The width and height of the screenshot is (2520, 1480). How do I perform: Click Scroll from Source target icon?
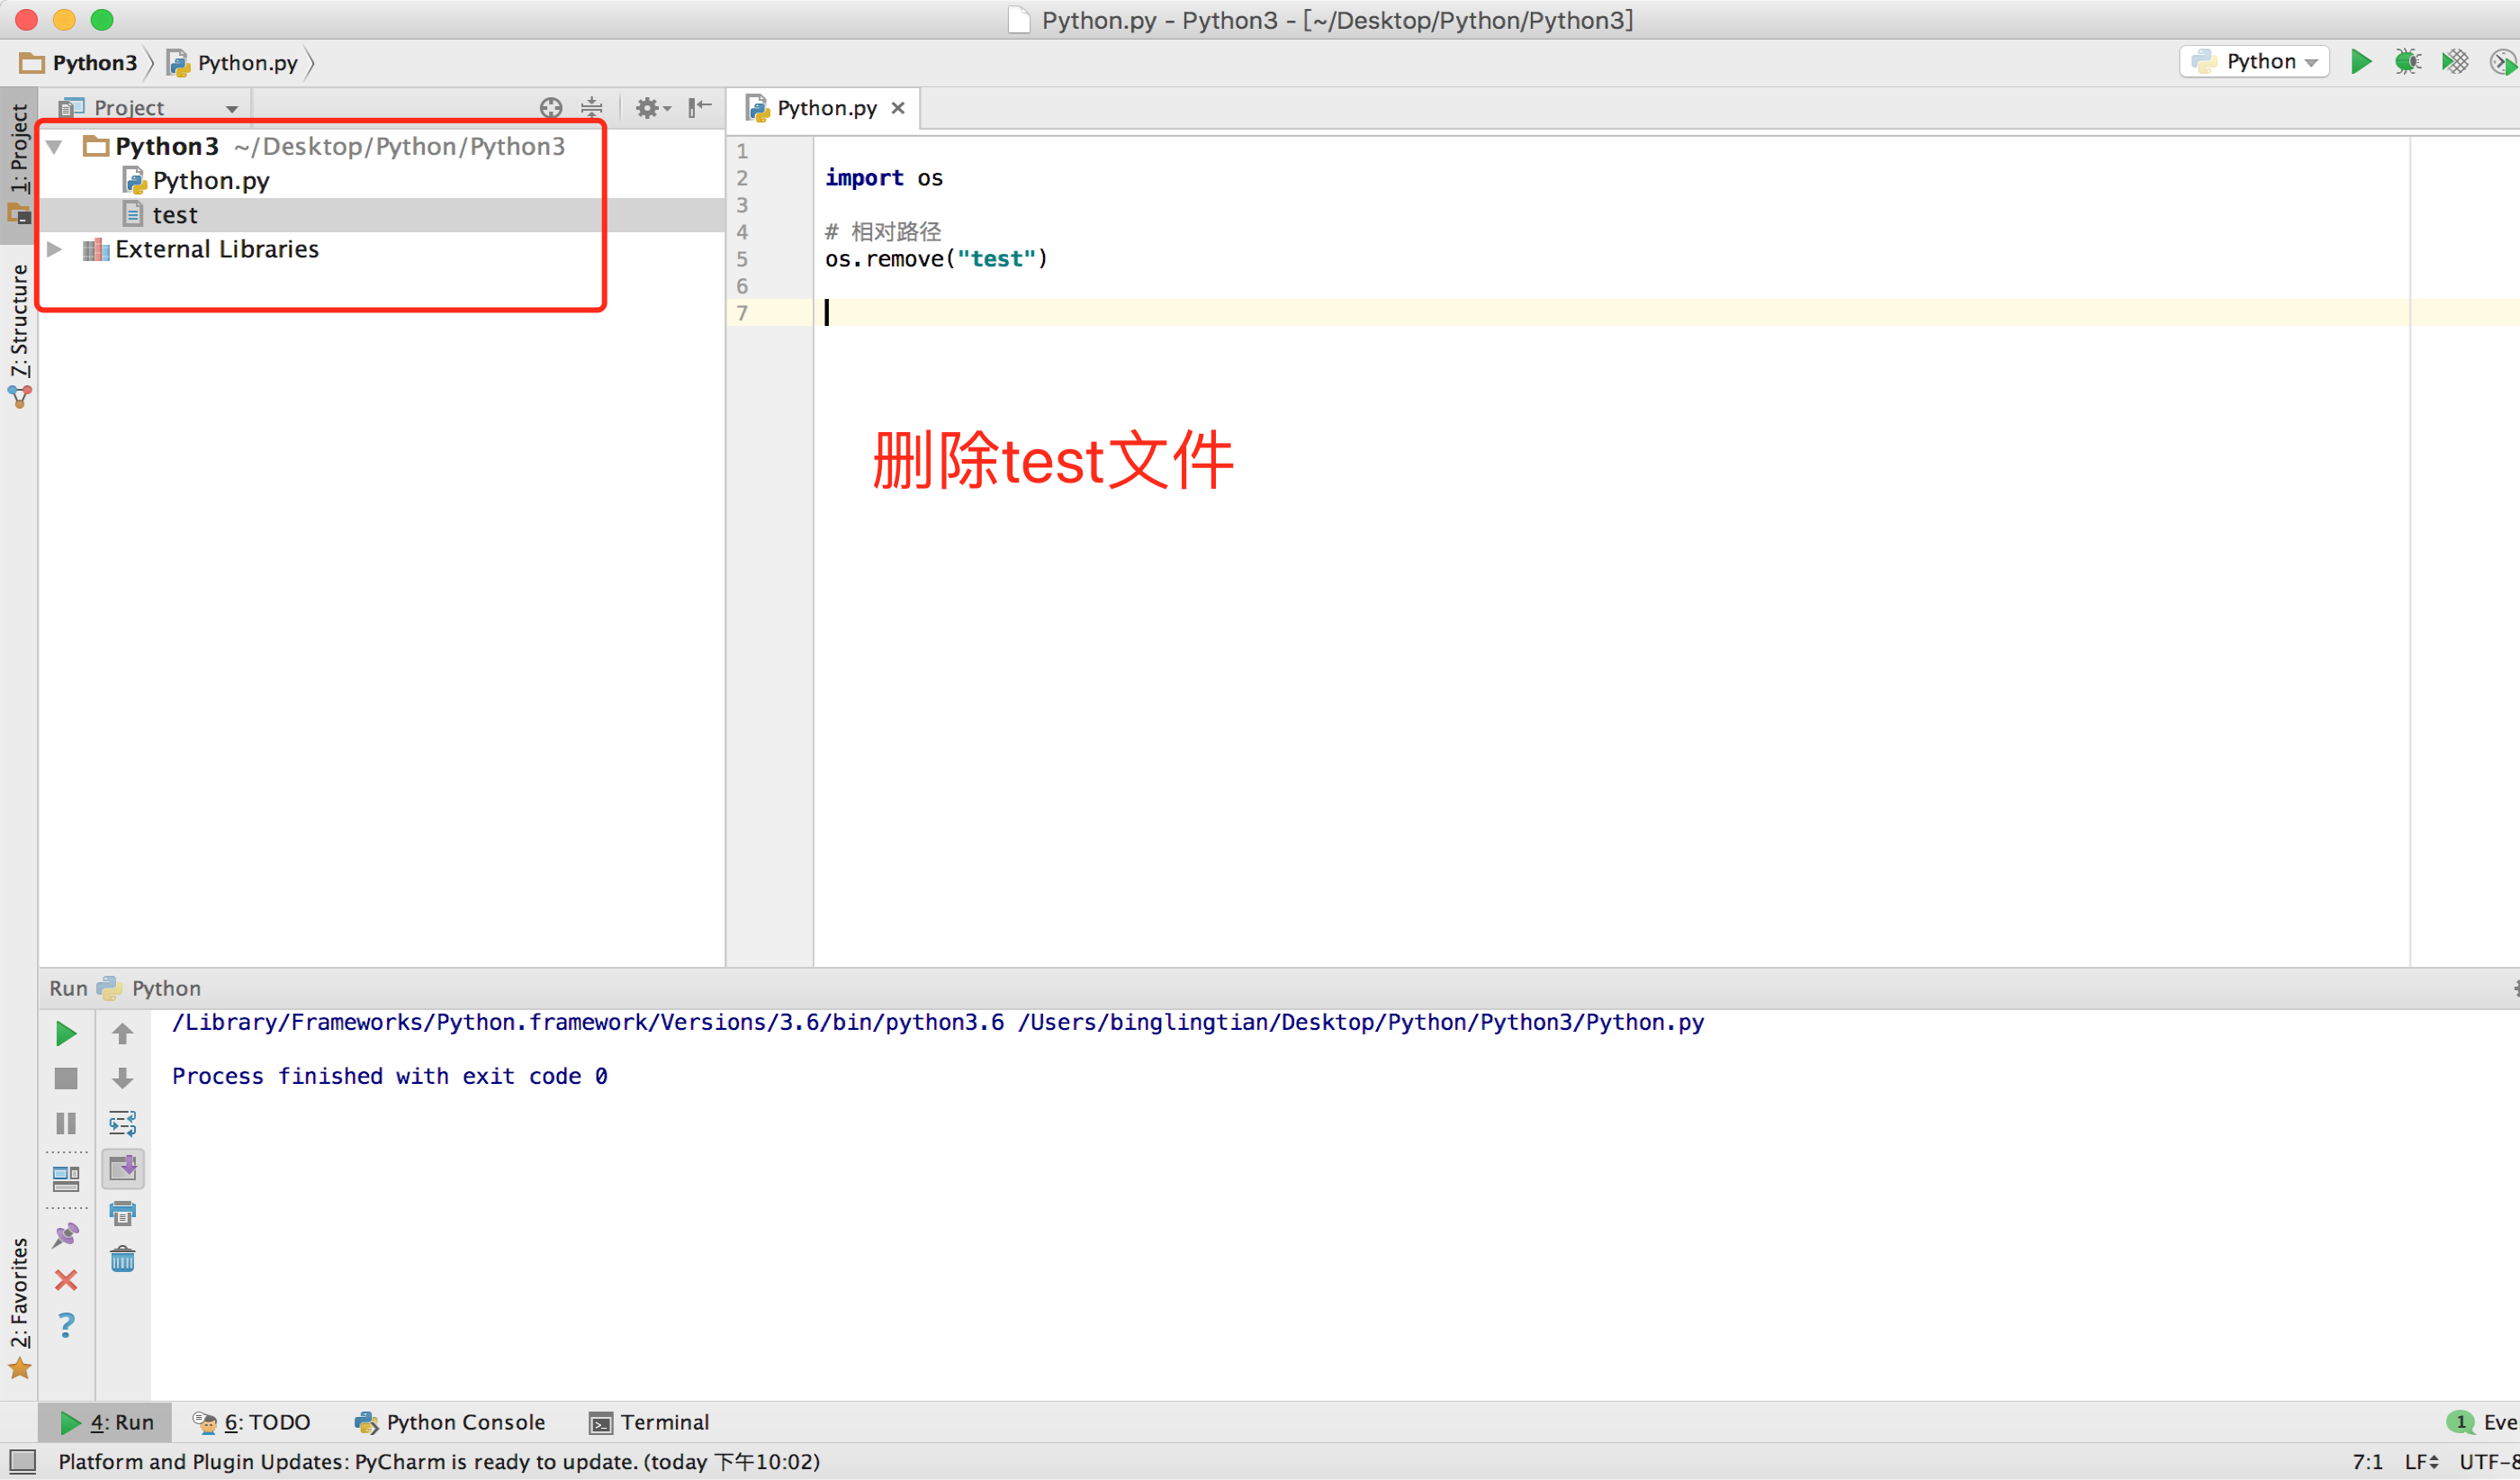[551, 107]
